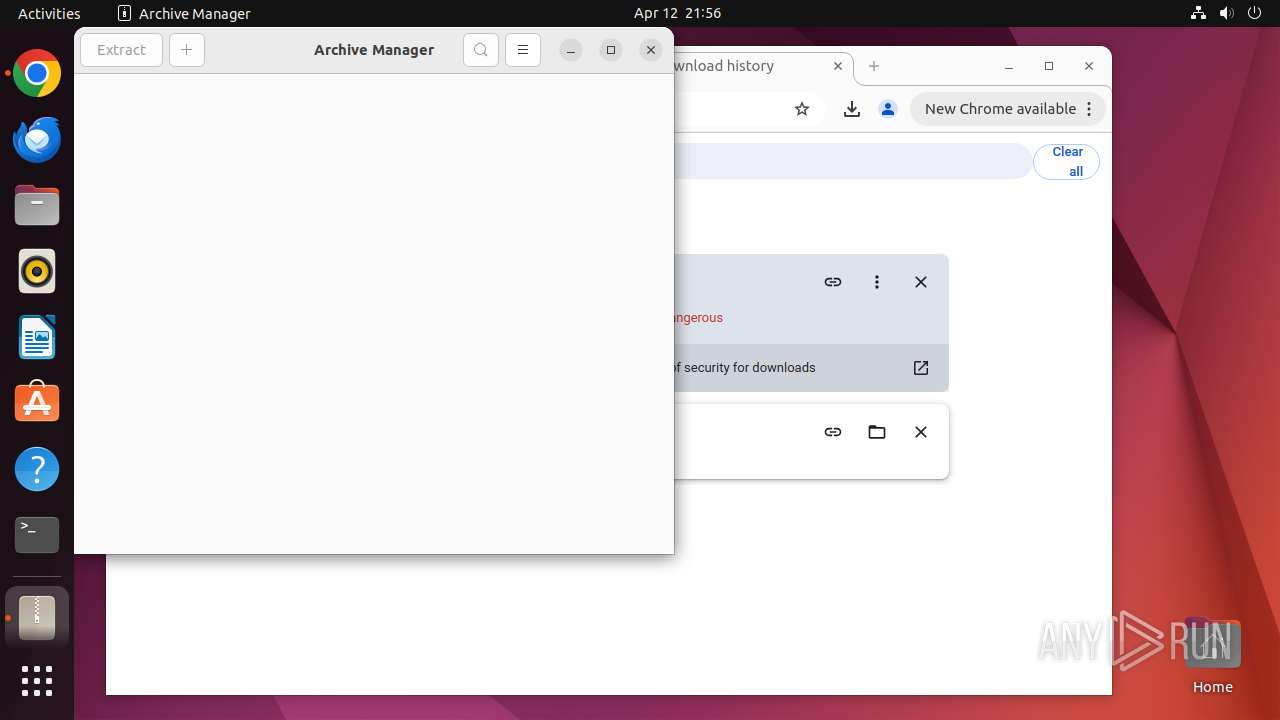Close the Chrome window
This screenshot has height=720, width=1280.
pos(1089,66)
